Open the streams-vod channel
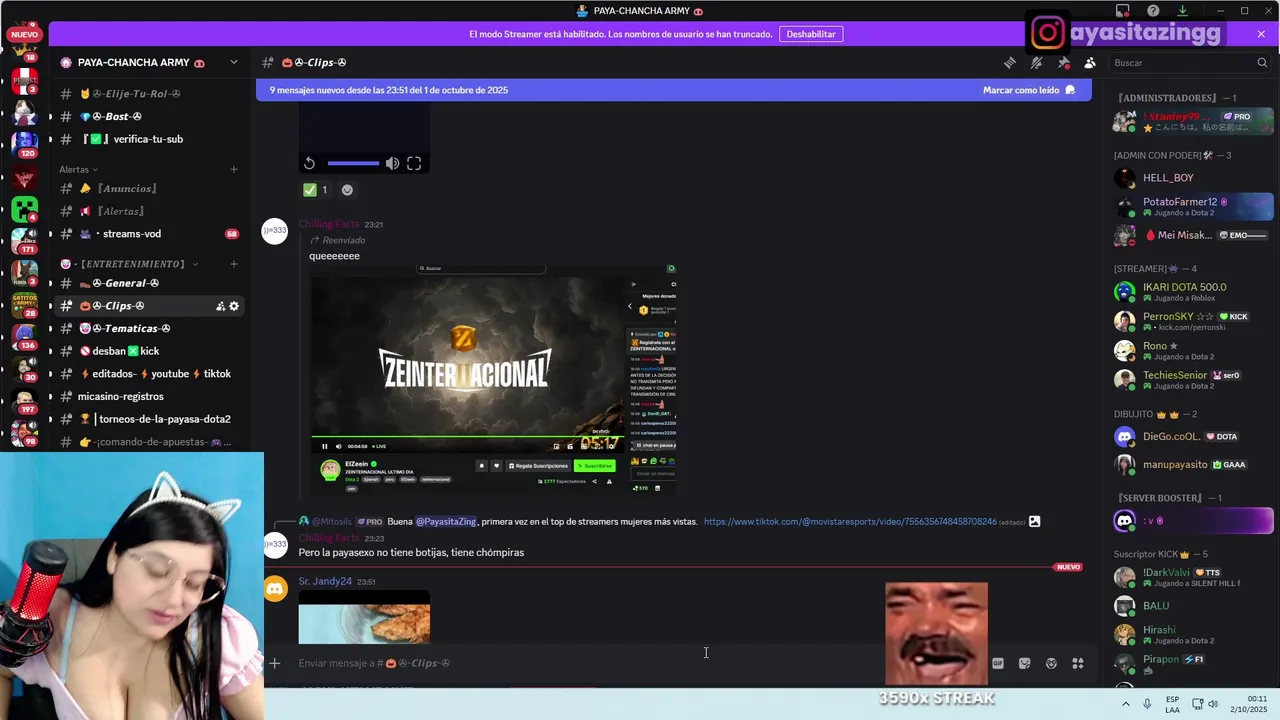The image size is (1280, 720). coord(148,234)
